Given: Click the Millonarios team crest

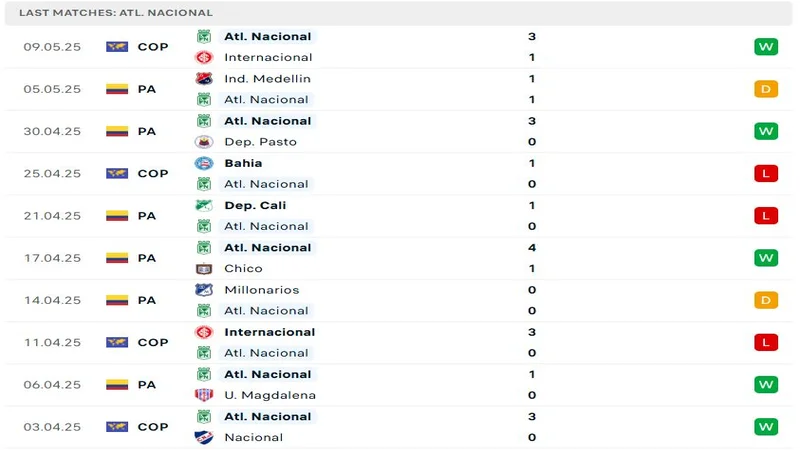Looking at the screenshot, I should pos(204,290).
